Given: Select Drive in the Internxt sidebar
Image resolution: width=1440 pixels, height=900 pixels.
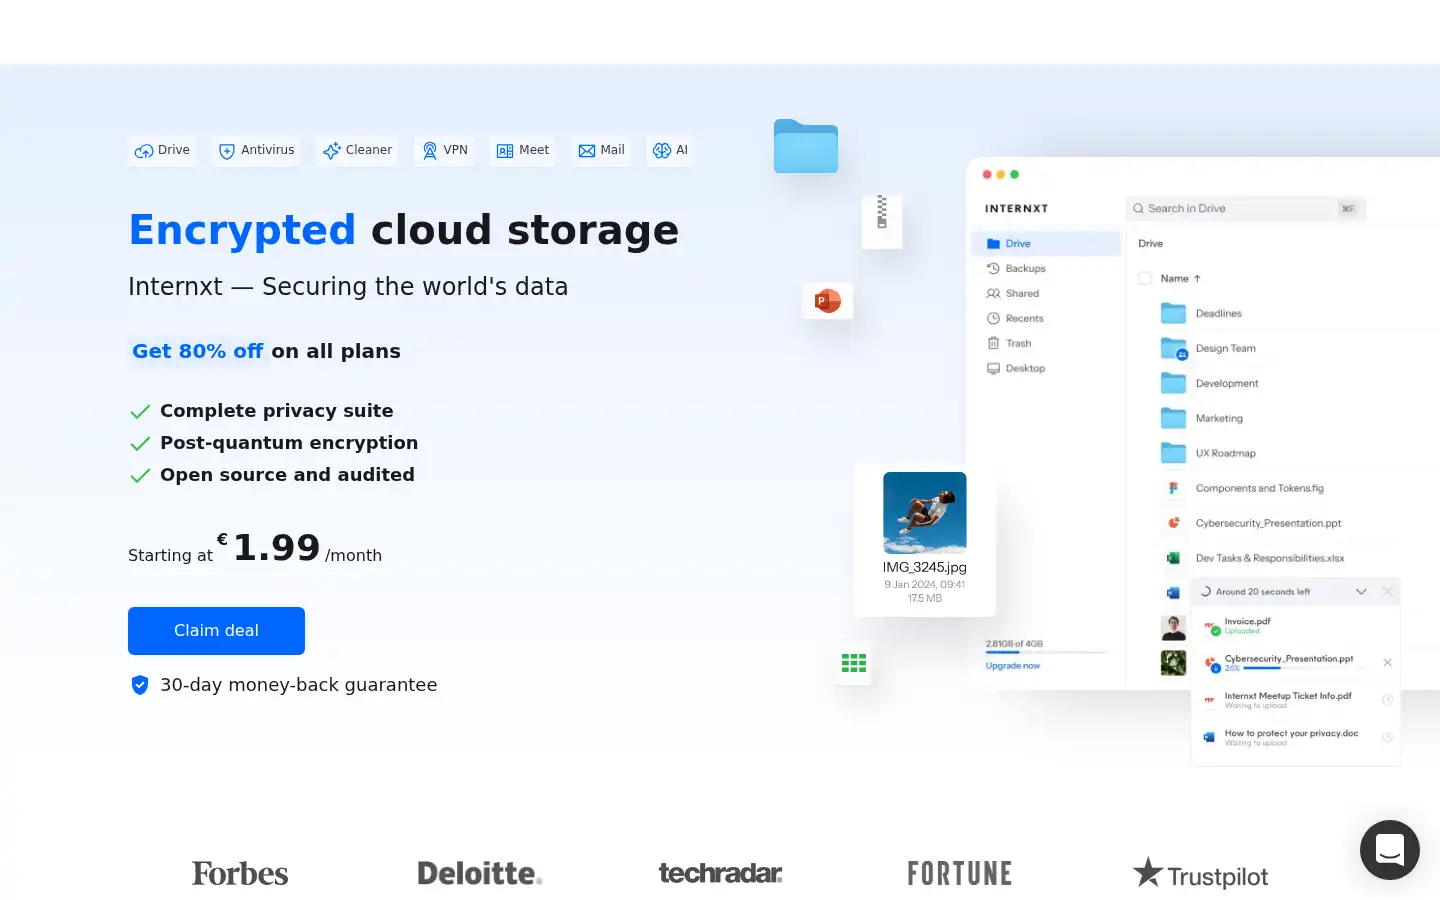Looking at the screenshot, I should point(1046,243).
